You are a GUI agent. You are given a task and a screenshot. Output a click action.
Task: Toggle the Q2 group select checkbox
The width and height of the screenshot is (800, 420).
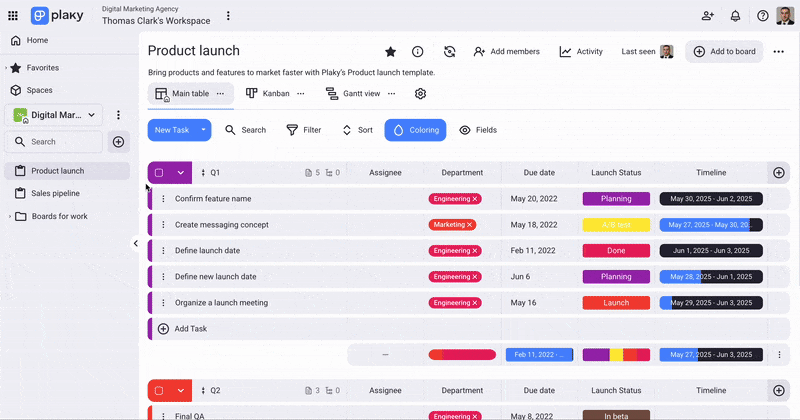(x=159, y=391)
